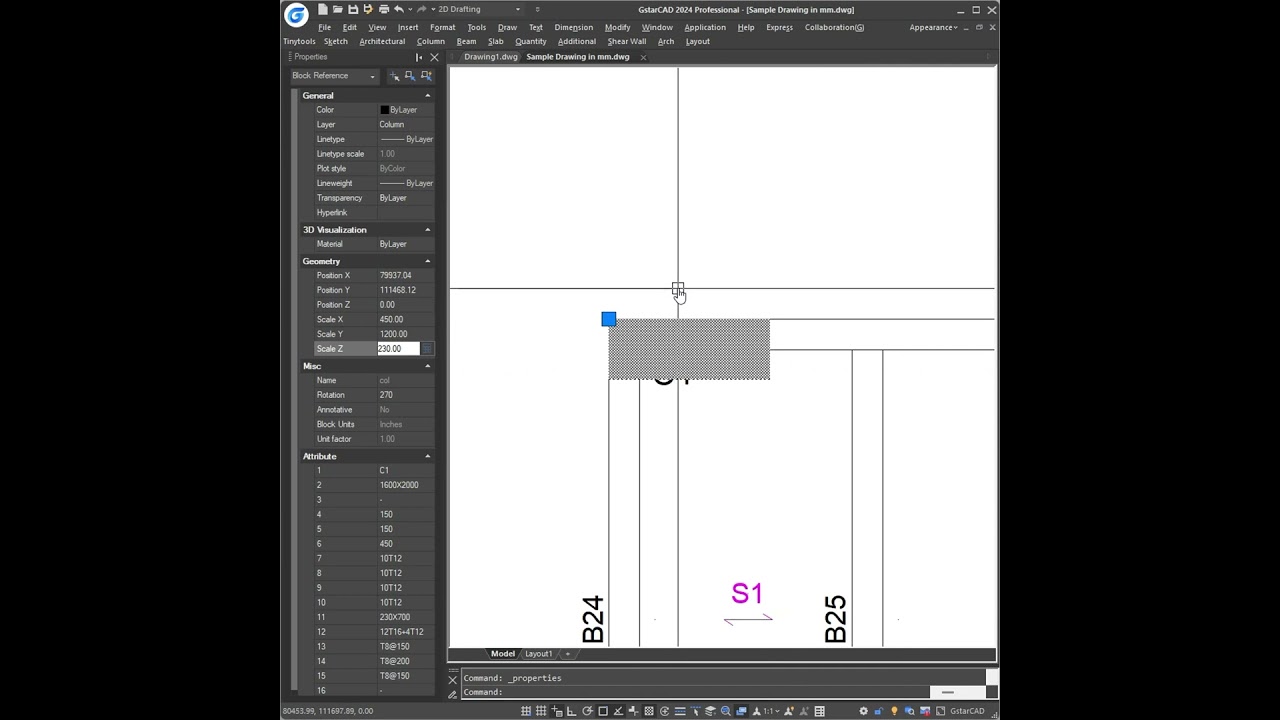This screenshot has width=1280, height=720.
Task: Click the light bulb isolate objects icon
Action: pos(894,711)
